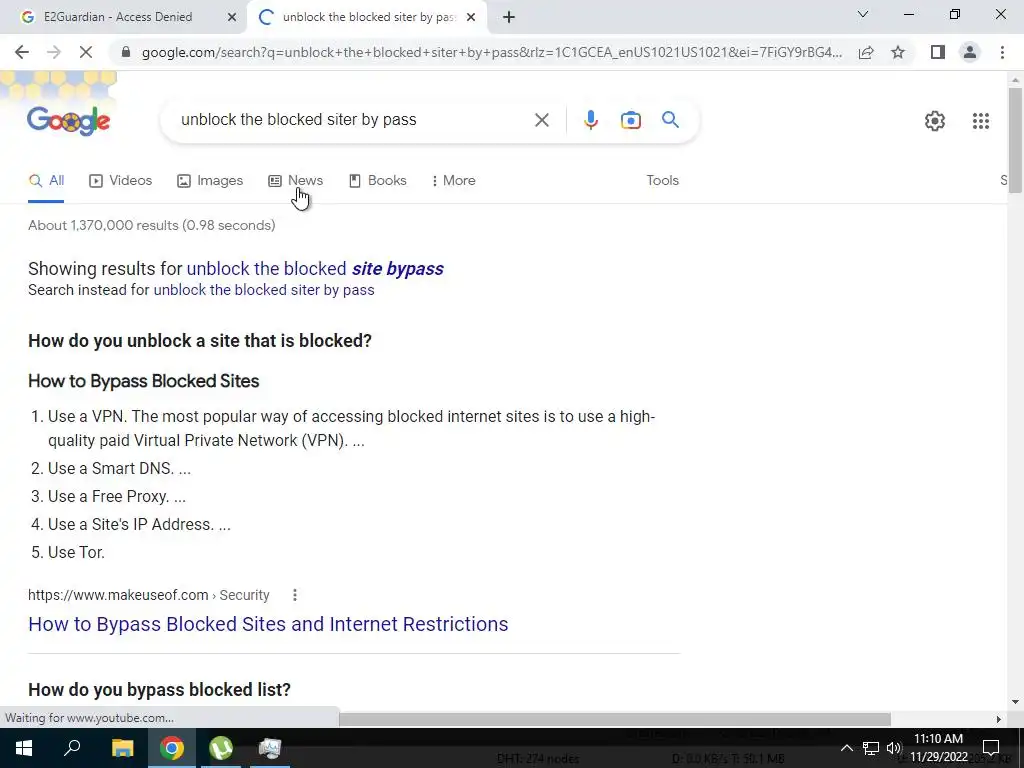This screenshot has height=768, width=1024.
Task: Switch to Videos results
Action: [121, 181]
